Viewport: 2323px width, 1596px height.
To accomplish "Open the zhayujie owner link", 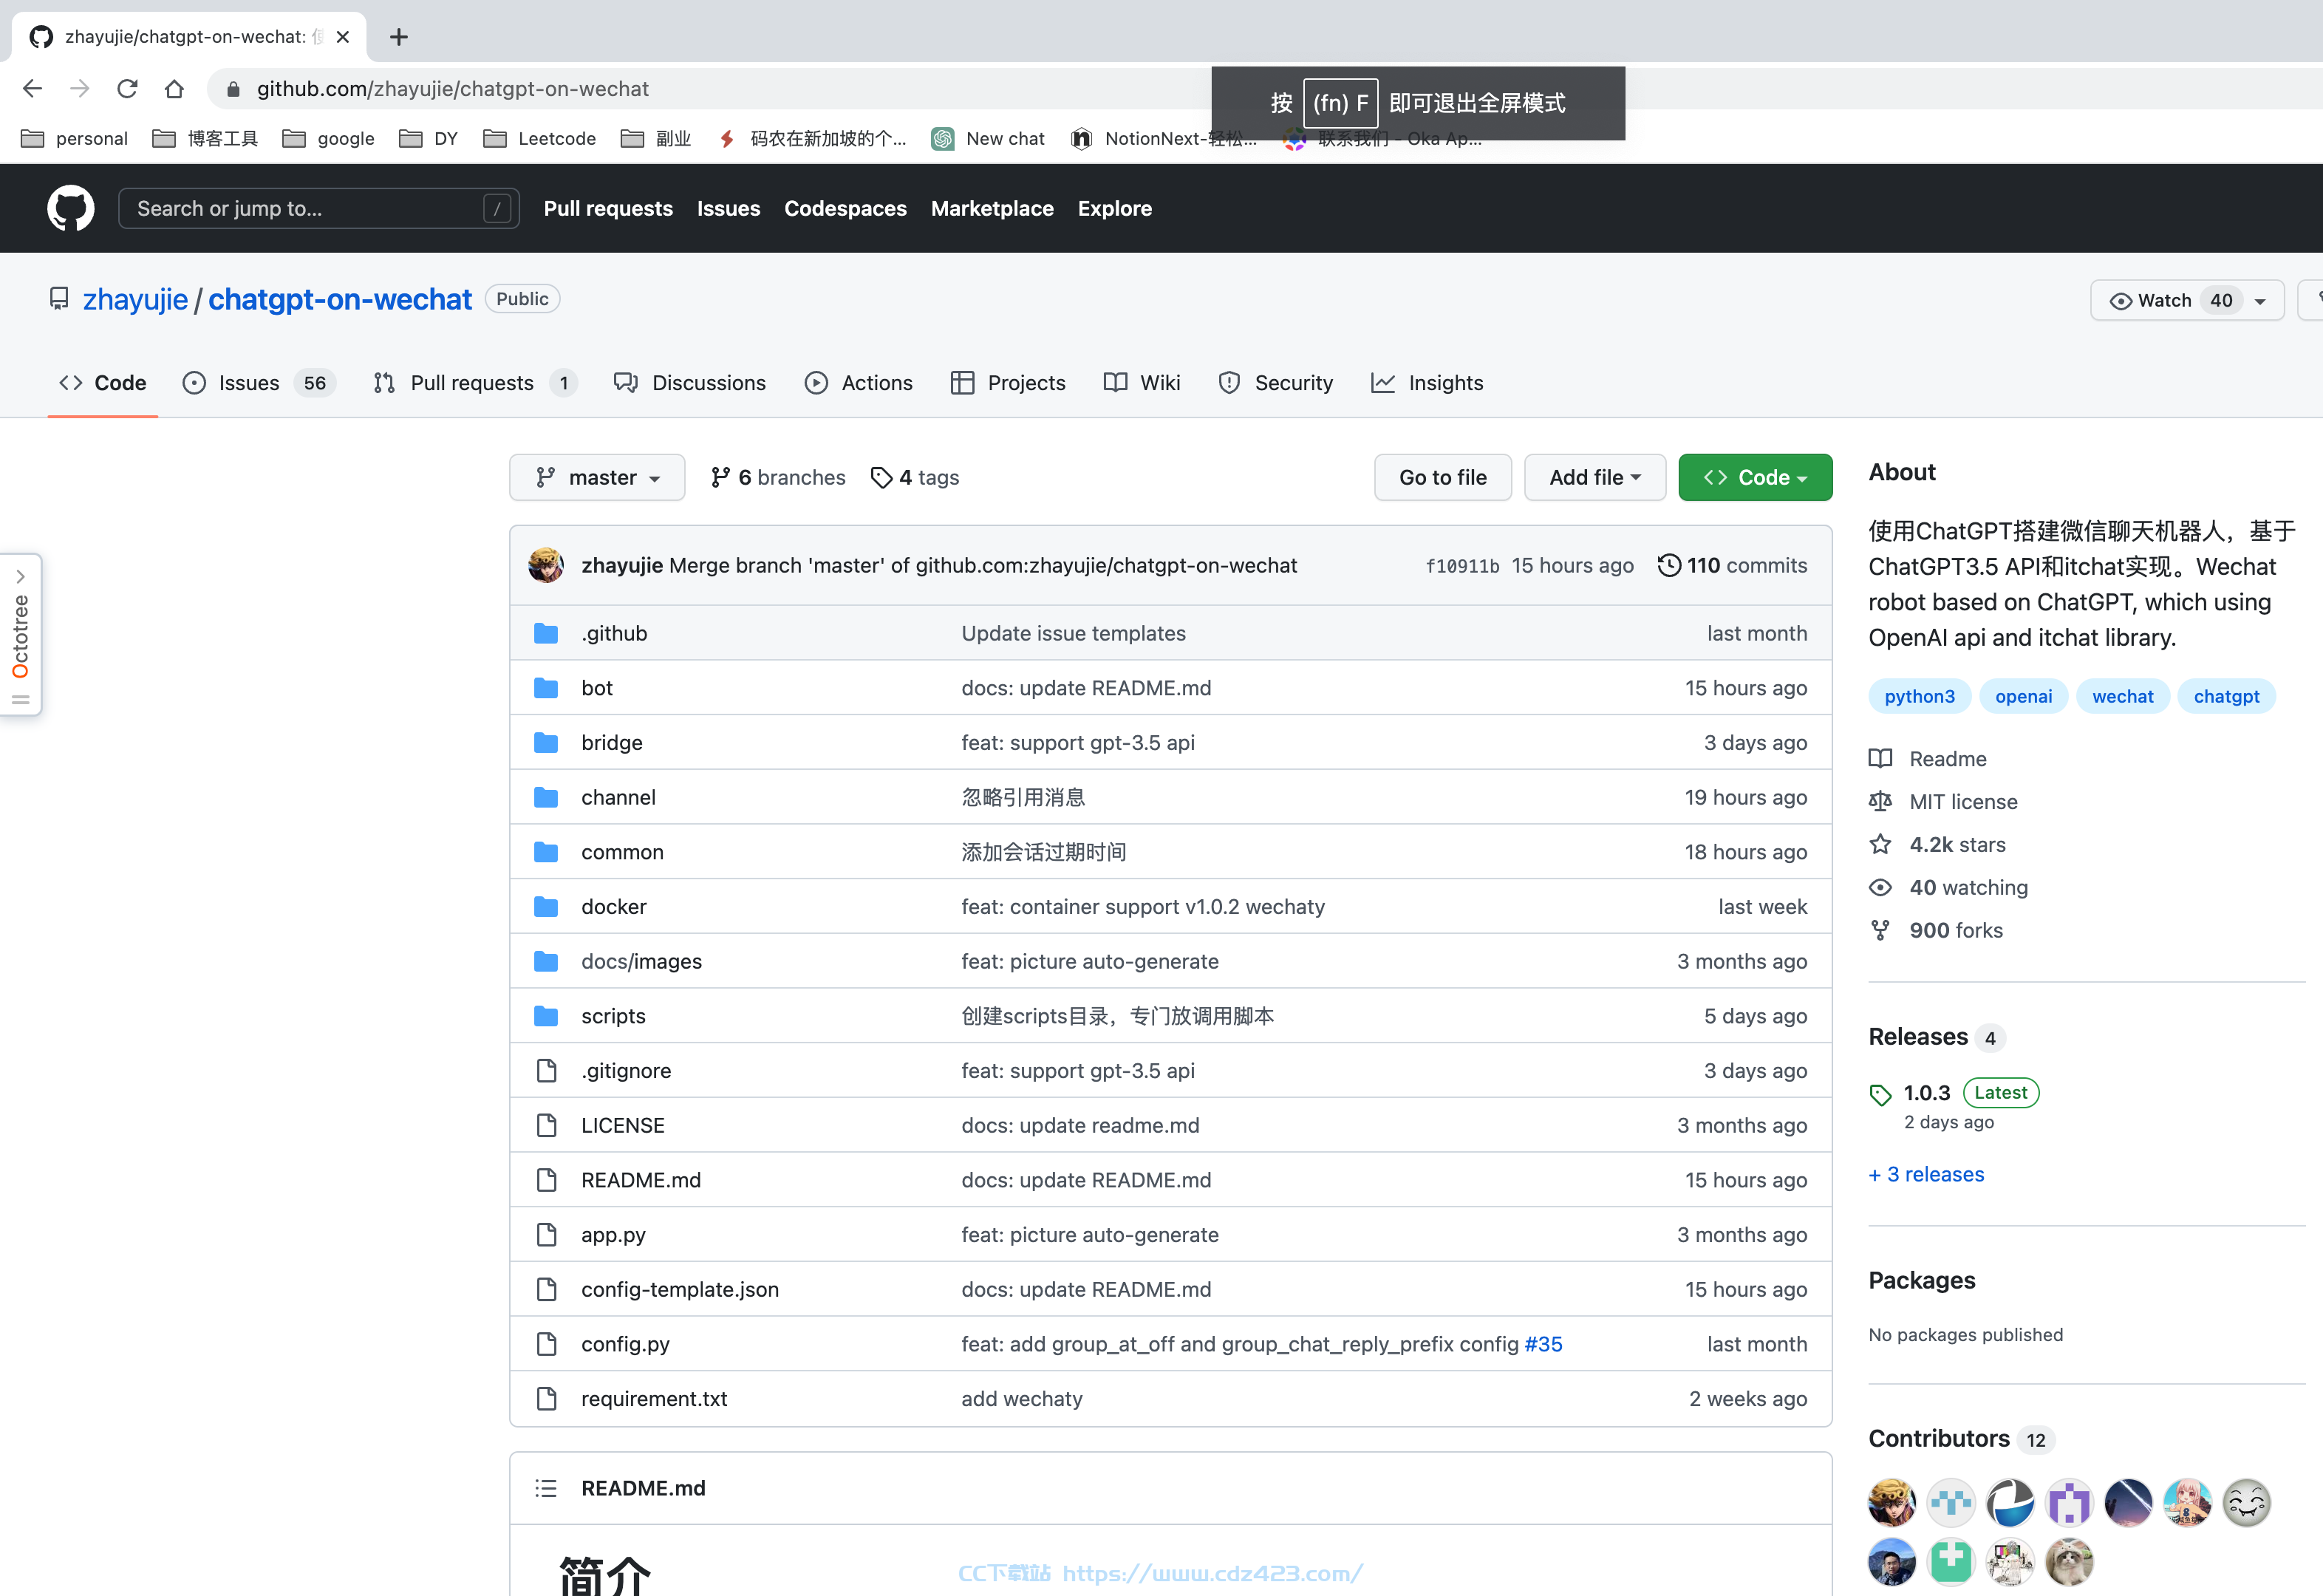I will (x=135, y=299).
